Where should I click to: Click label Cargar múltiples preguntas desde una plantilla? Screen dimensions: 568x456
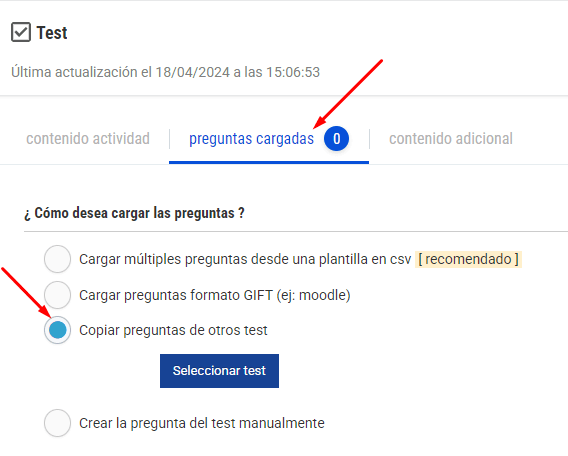point(245,259)
